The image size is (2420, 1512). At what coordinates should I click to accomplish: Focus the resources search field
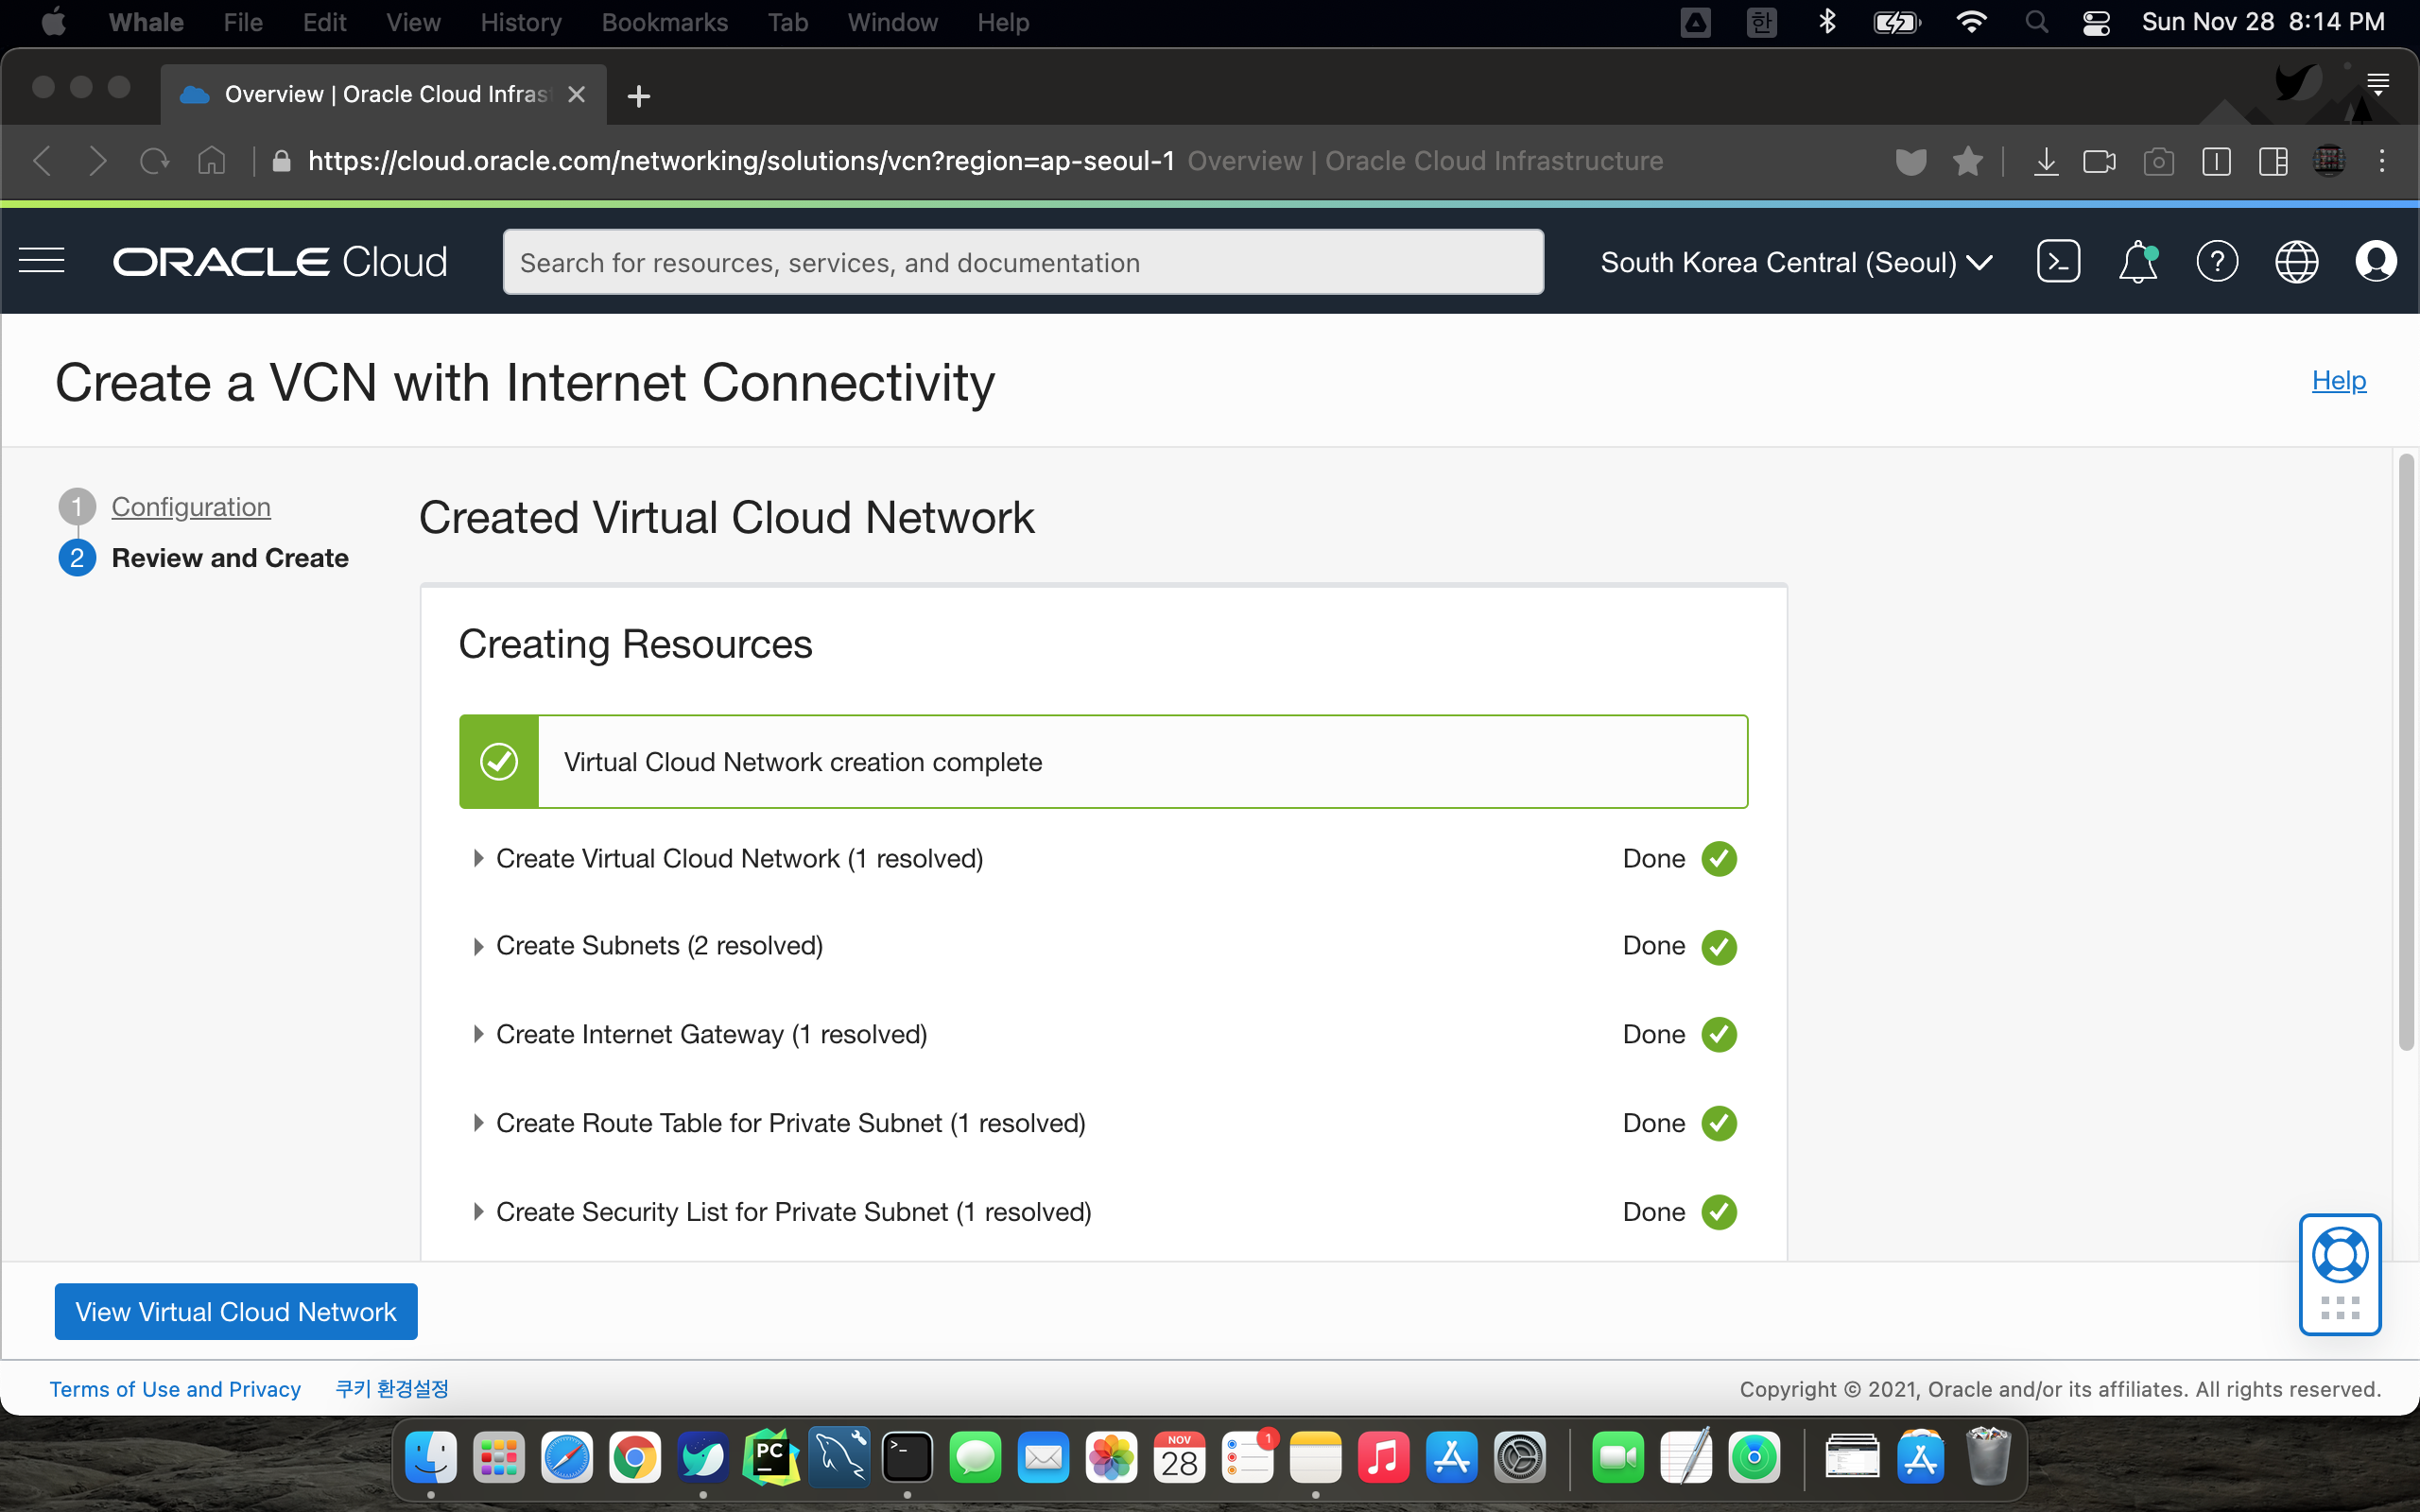click(1022, 262)
